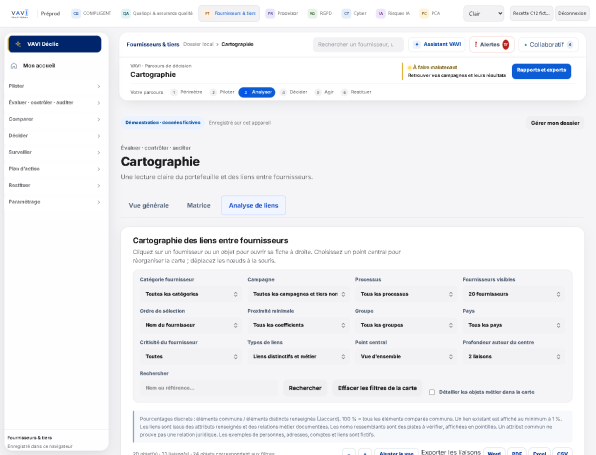Click the Déconnexion button
This screenshot has height=455, width=596.
[572, 13]
